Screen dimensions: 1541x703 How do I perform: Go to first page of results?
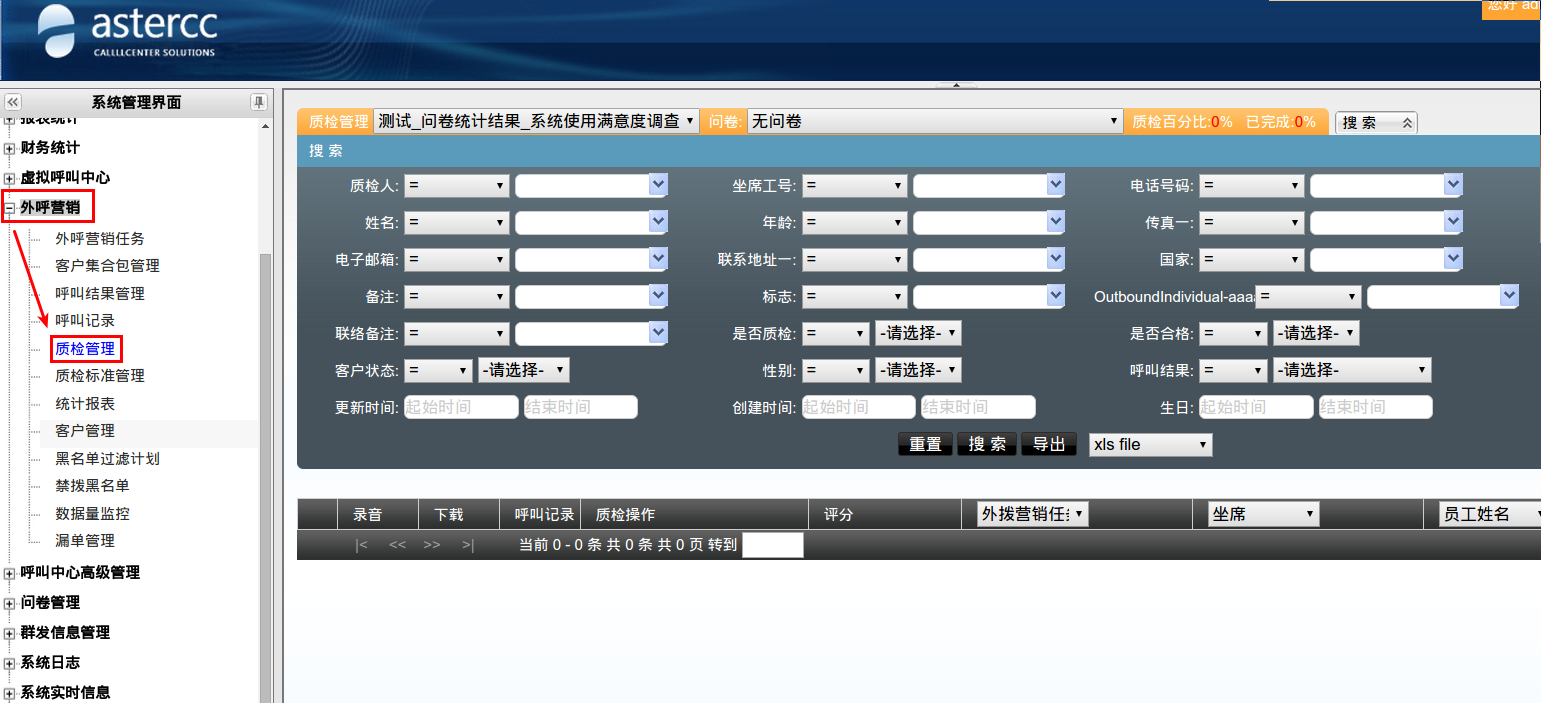pyautogui.click(x=361, y=545)
